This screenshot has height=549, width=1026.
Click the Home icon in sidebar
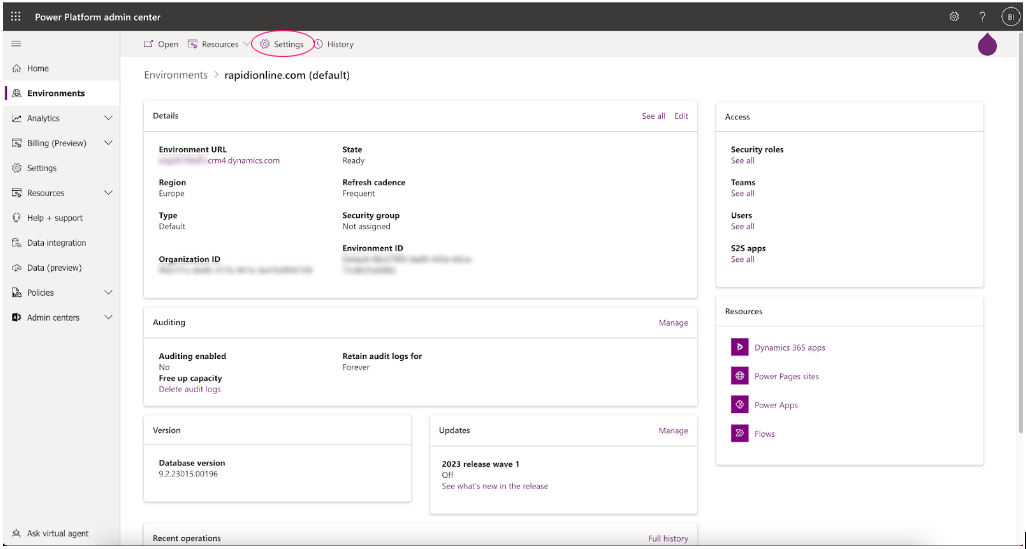point(17,69)
